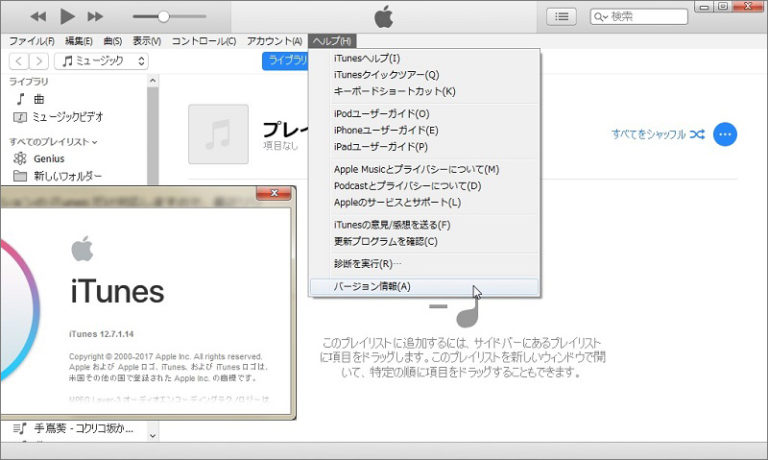The image size is (768, 460).
Task: Open the コントロール(C) menu
Action: tap(204, 41)
